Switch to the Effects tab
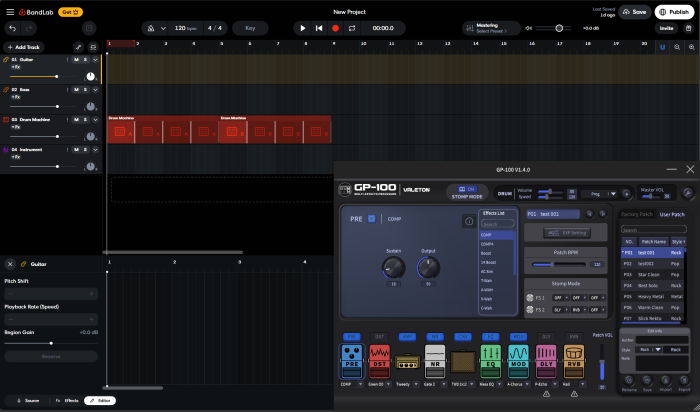The width and height of the screenshot is (700, 412). point(67,400)
